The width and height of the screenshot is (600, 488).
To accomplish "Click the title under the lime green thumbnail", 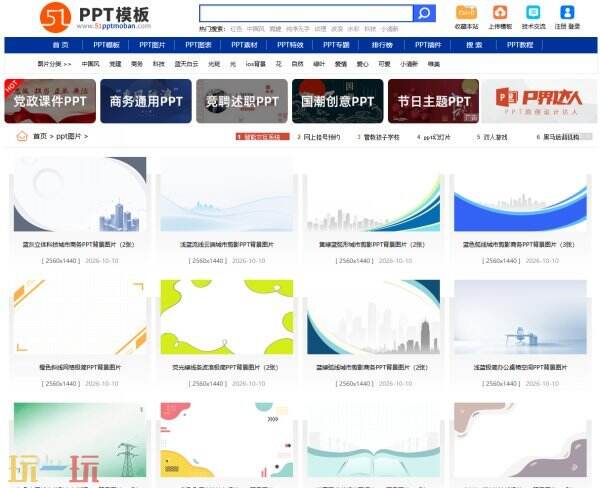I will point(225,367).
